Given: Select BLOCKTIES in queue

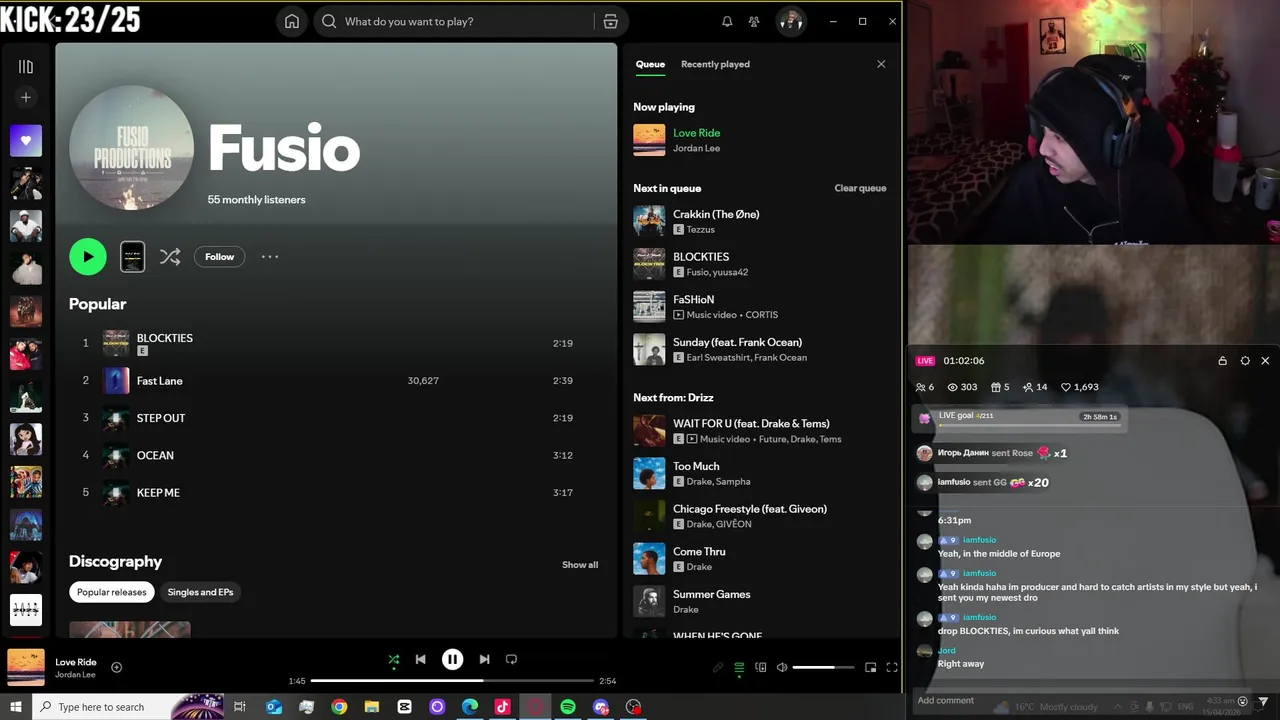Looking at the screenshot, I should [x=760, y=264].
